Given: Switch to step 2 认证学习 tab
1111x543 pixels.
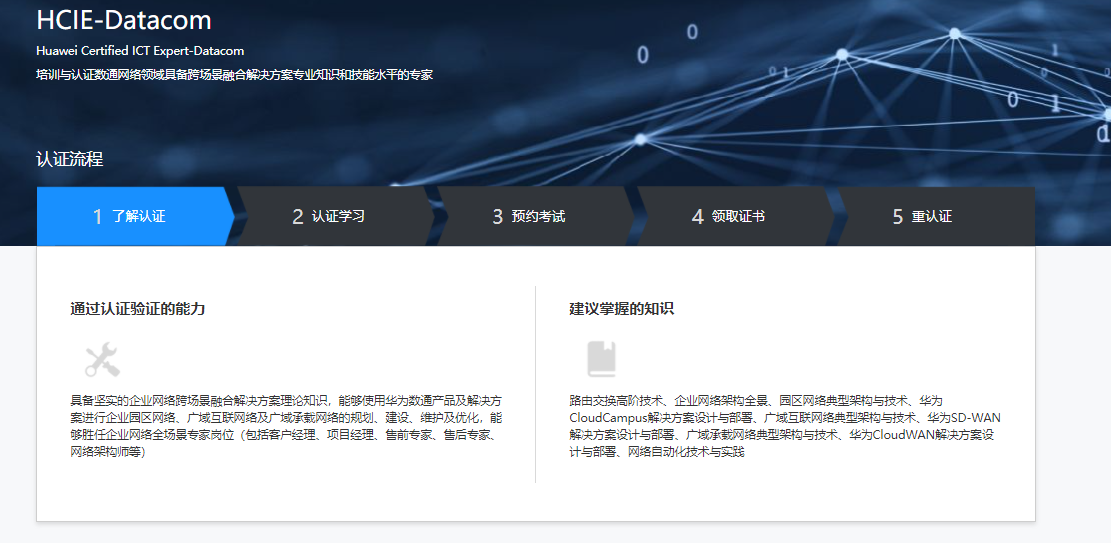Looking at the screenshot, I should [335, 216].
